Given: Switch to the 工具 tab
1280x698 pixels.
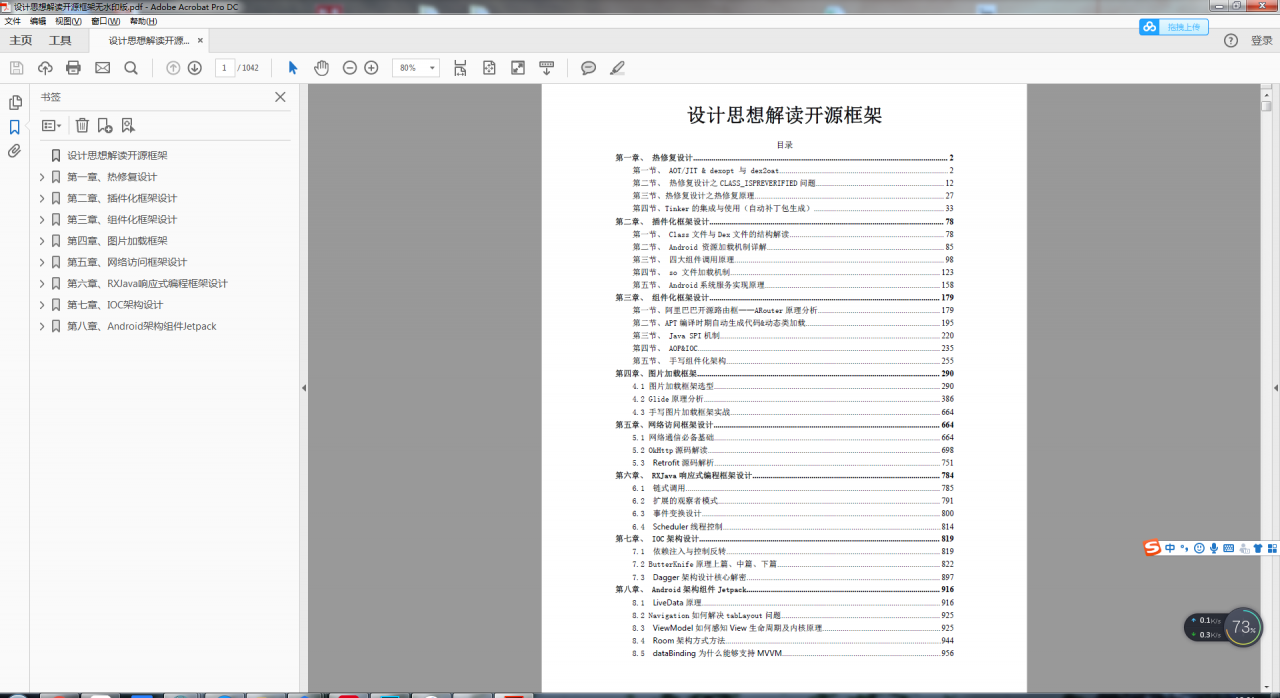Looking at the screenshot, I should (x=61, y=41).
